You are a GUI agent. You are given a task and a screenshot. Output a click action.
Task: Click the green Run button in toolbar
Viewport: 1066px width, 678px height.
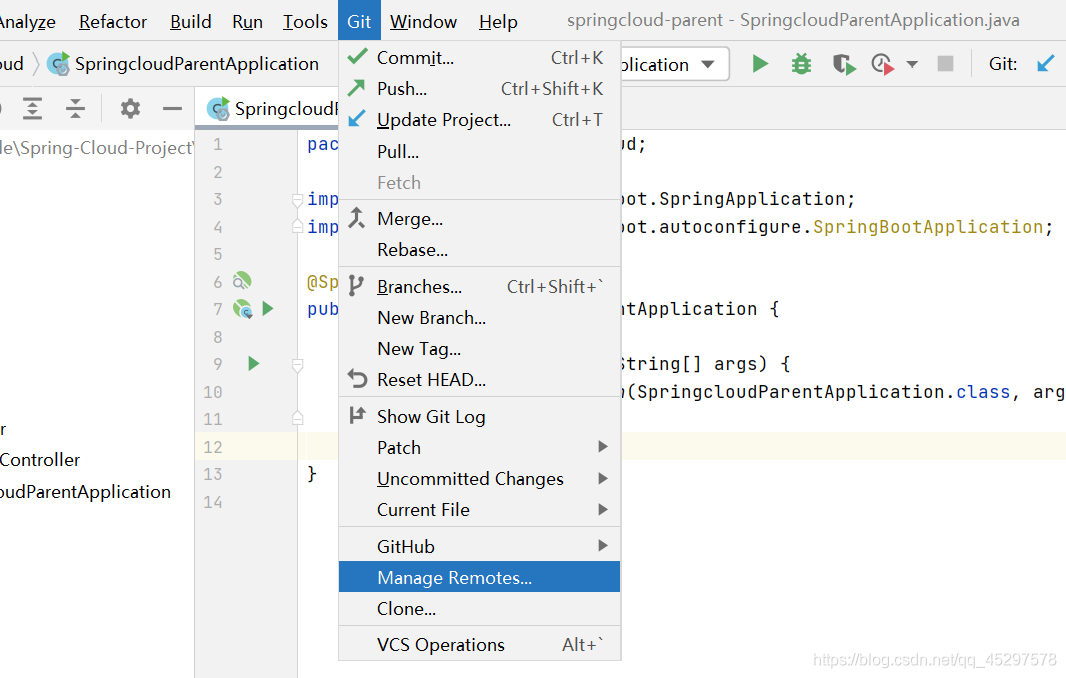760,64
